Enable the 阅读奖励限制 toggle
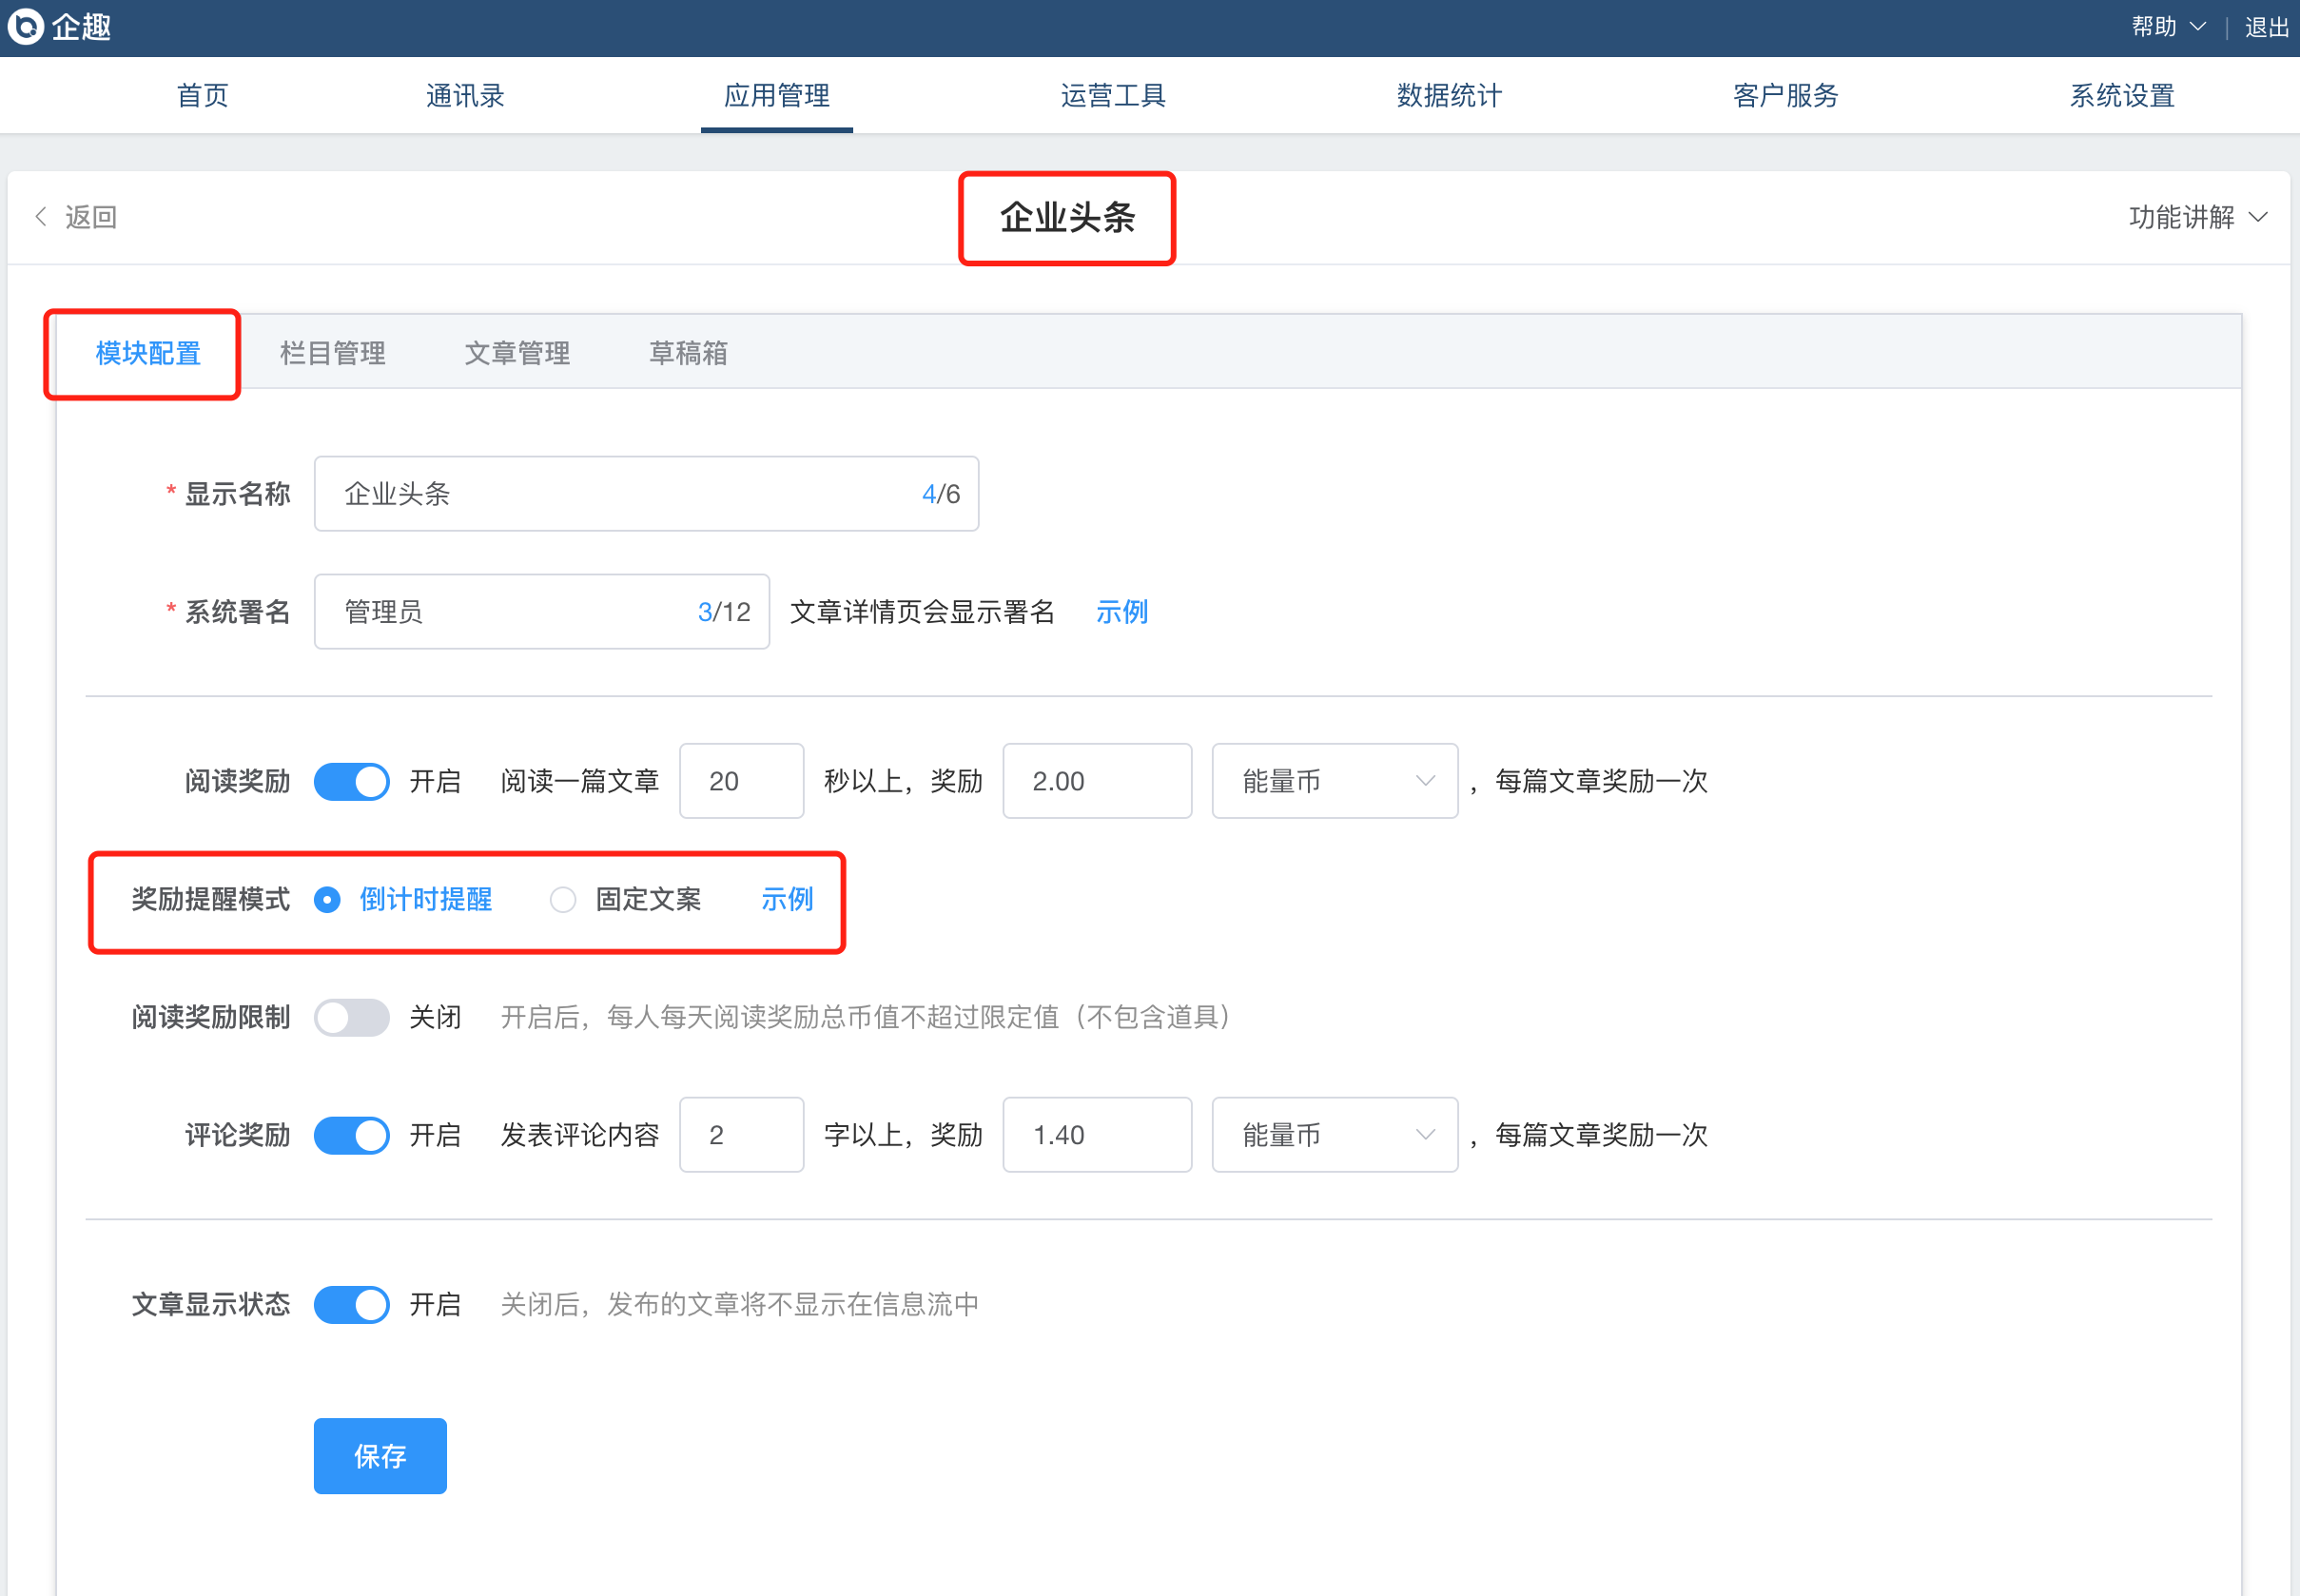The height and width of the screenshot is (1596, 2300). [351, 1017]
